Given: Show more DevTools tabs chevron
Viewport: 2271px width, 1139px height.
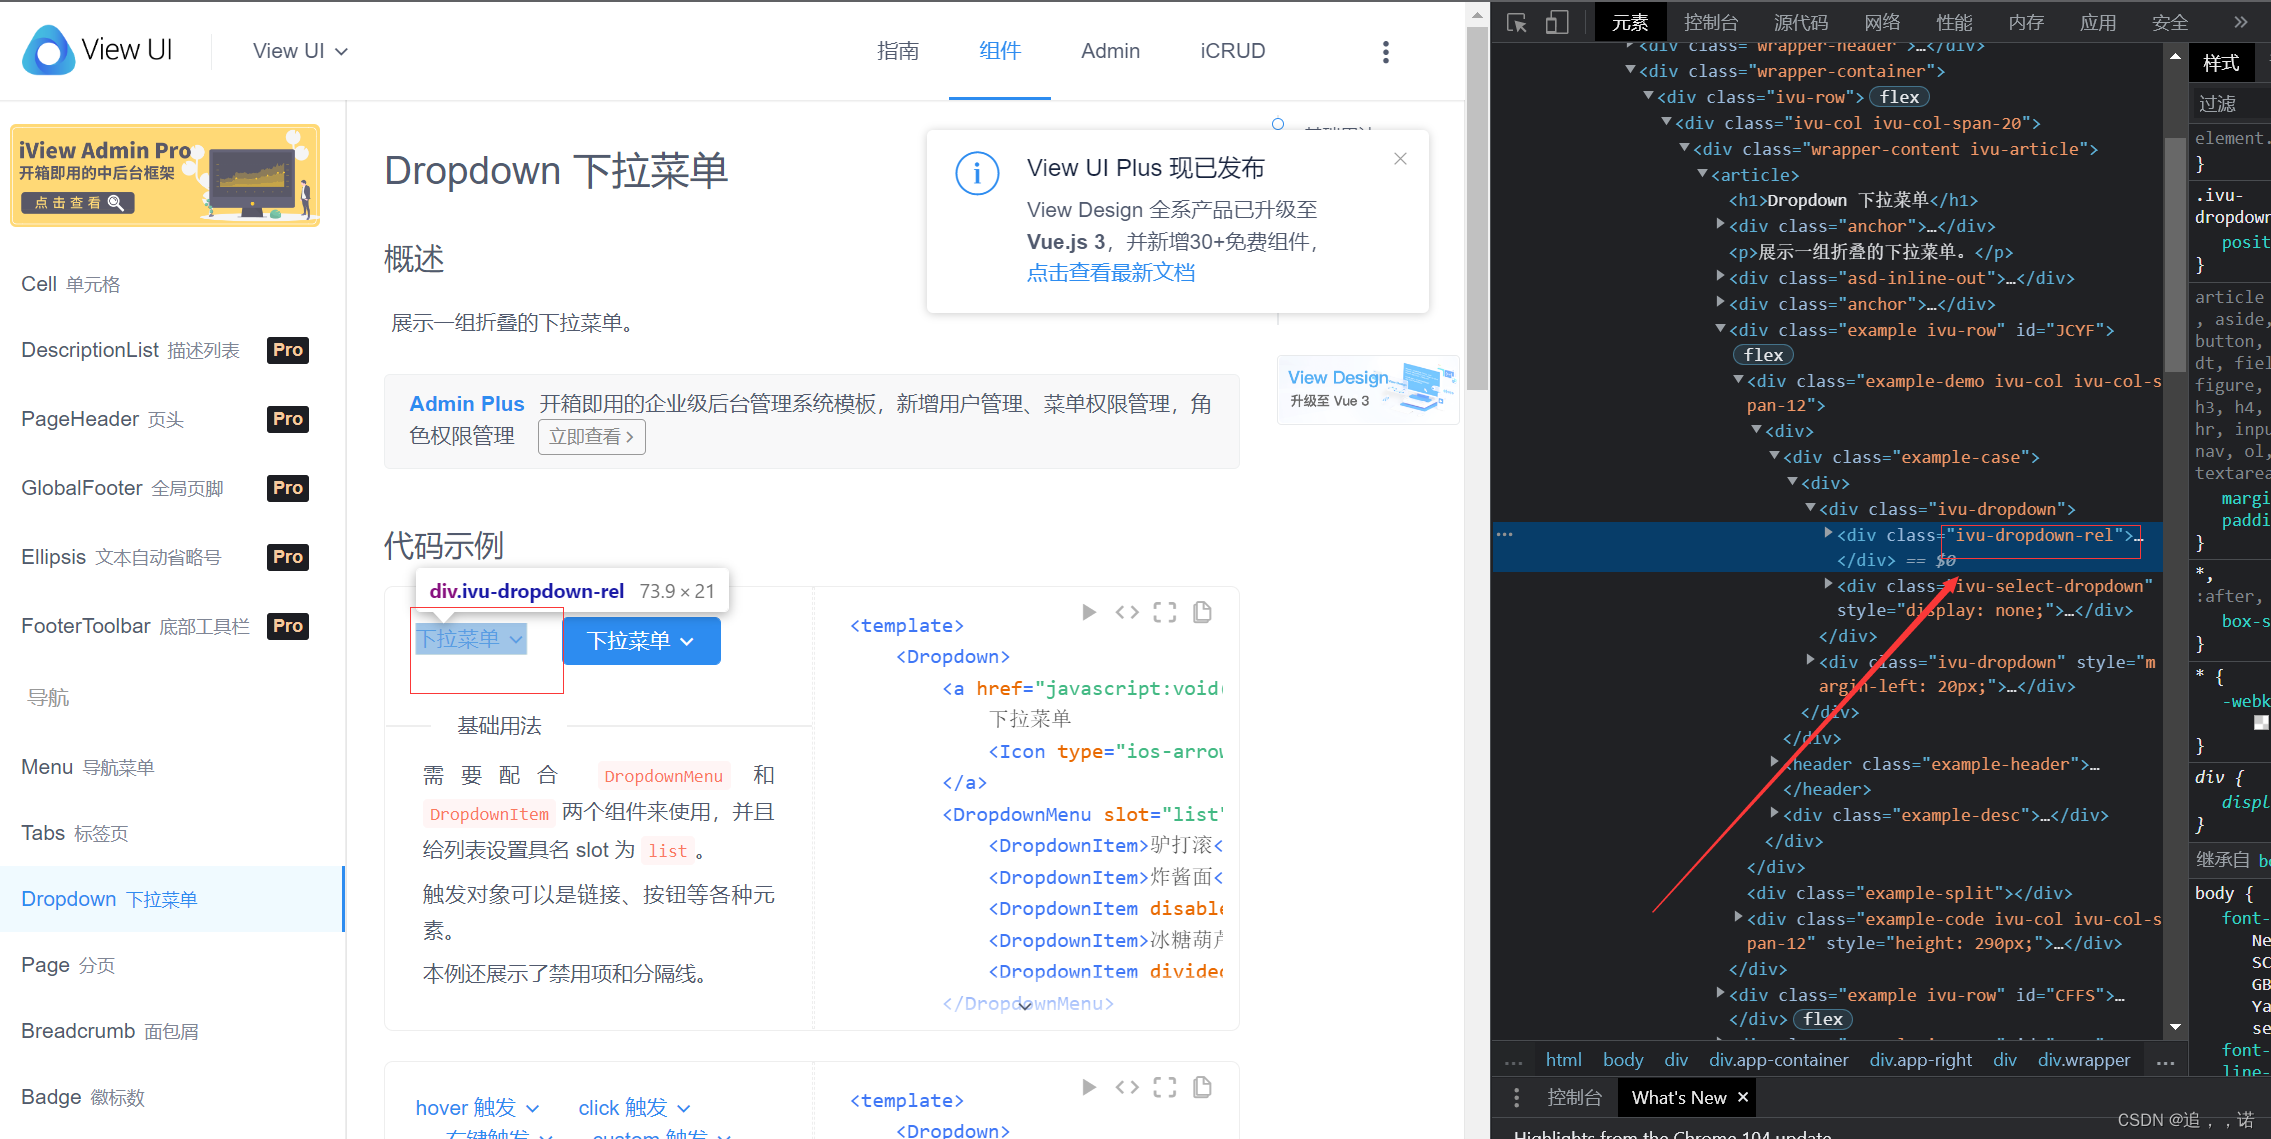Looking at the screenshot, I should (x=2241, y=22).
